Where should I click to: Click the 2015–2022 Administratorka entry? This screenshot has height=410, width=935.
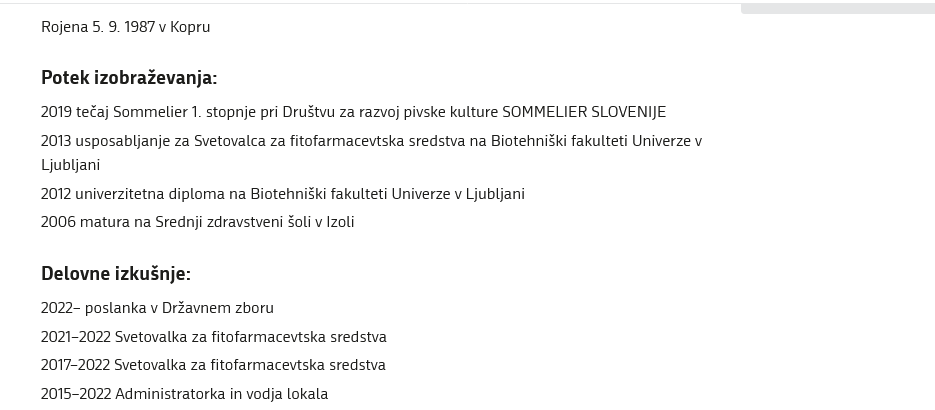[x=184, y=394]
